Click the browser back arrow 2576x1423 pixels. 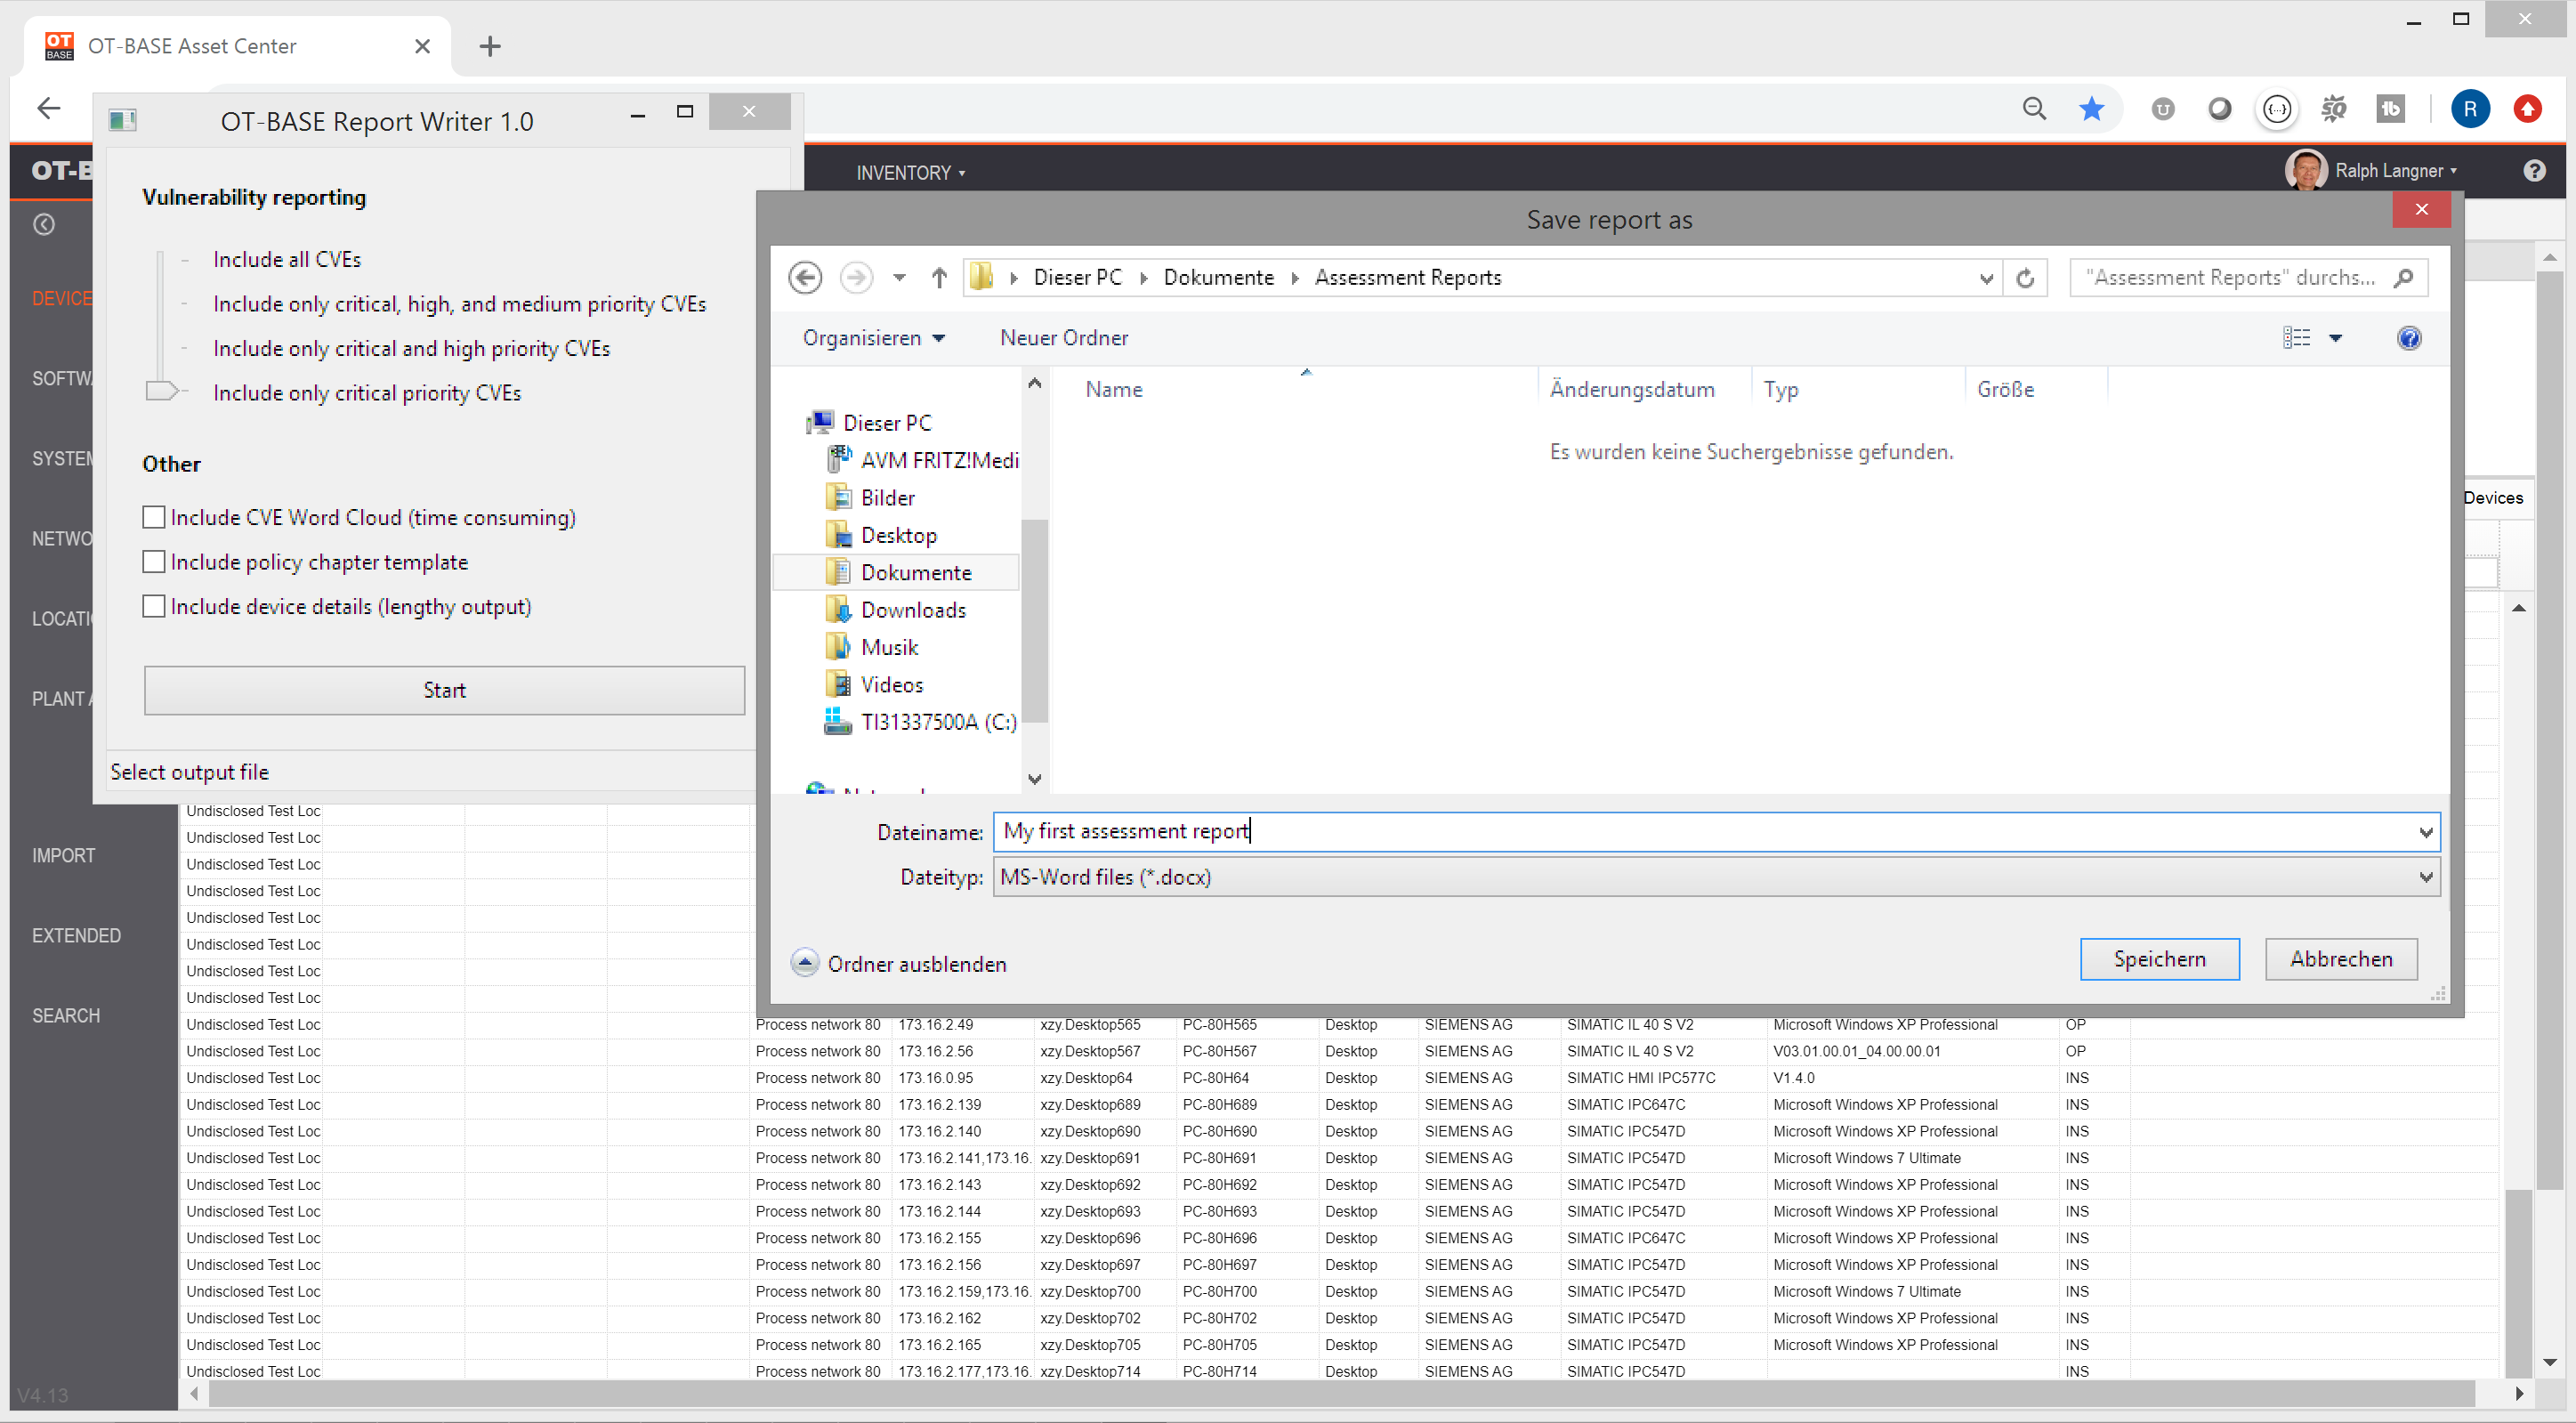pos(48,108)
